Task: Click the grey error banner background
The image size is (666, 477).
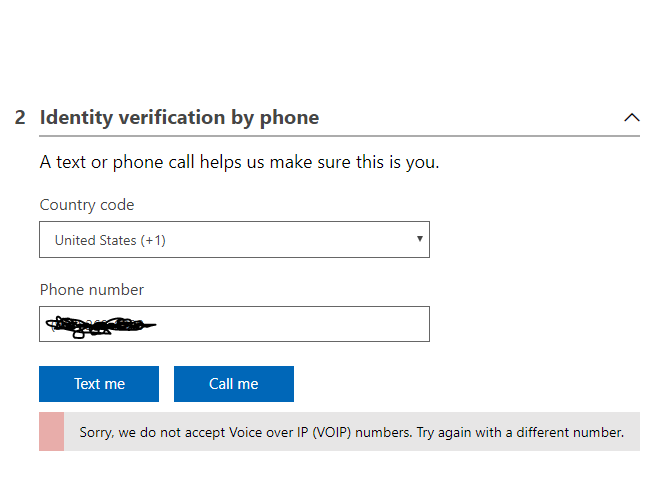Action: pos(632,443)
